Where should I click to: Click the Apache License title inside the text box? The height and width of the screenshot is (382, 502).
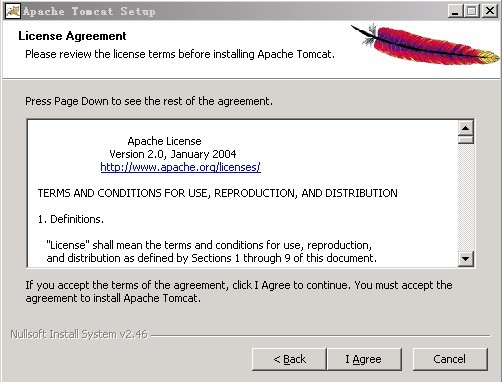click(164, 141)
